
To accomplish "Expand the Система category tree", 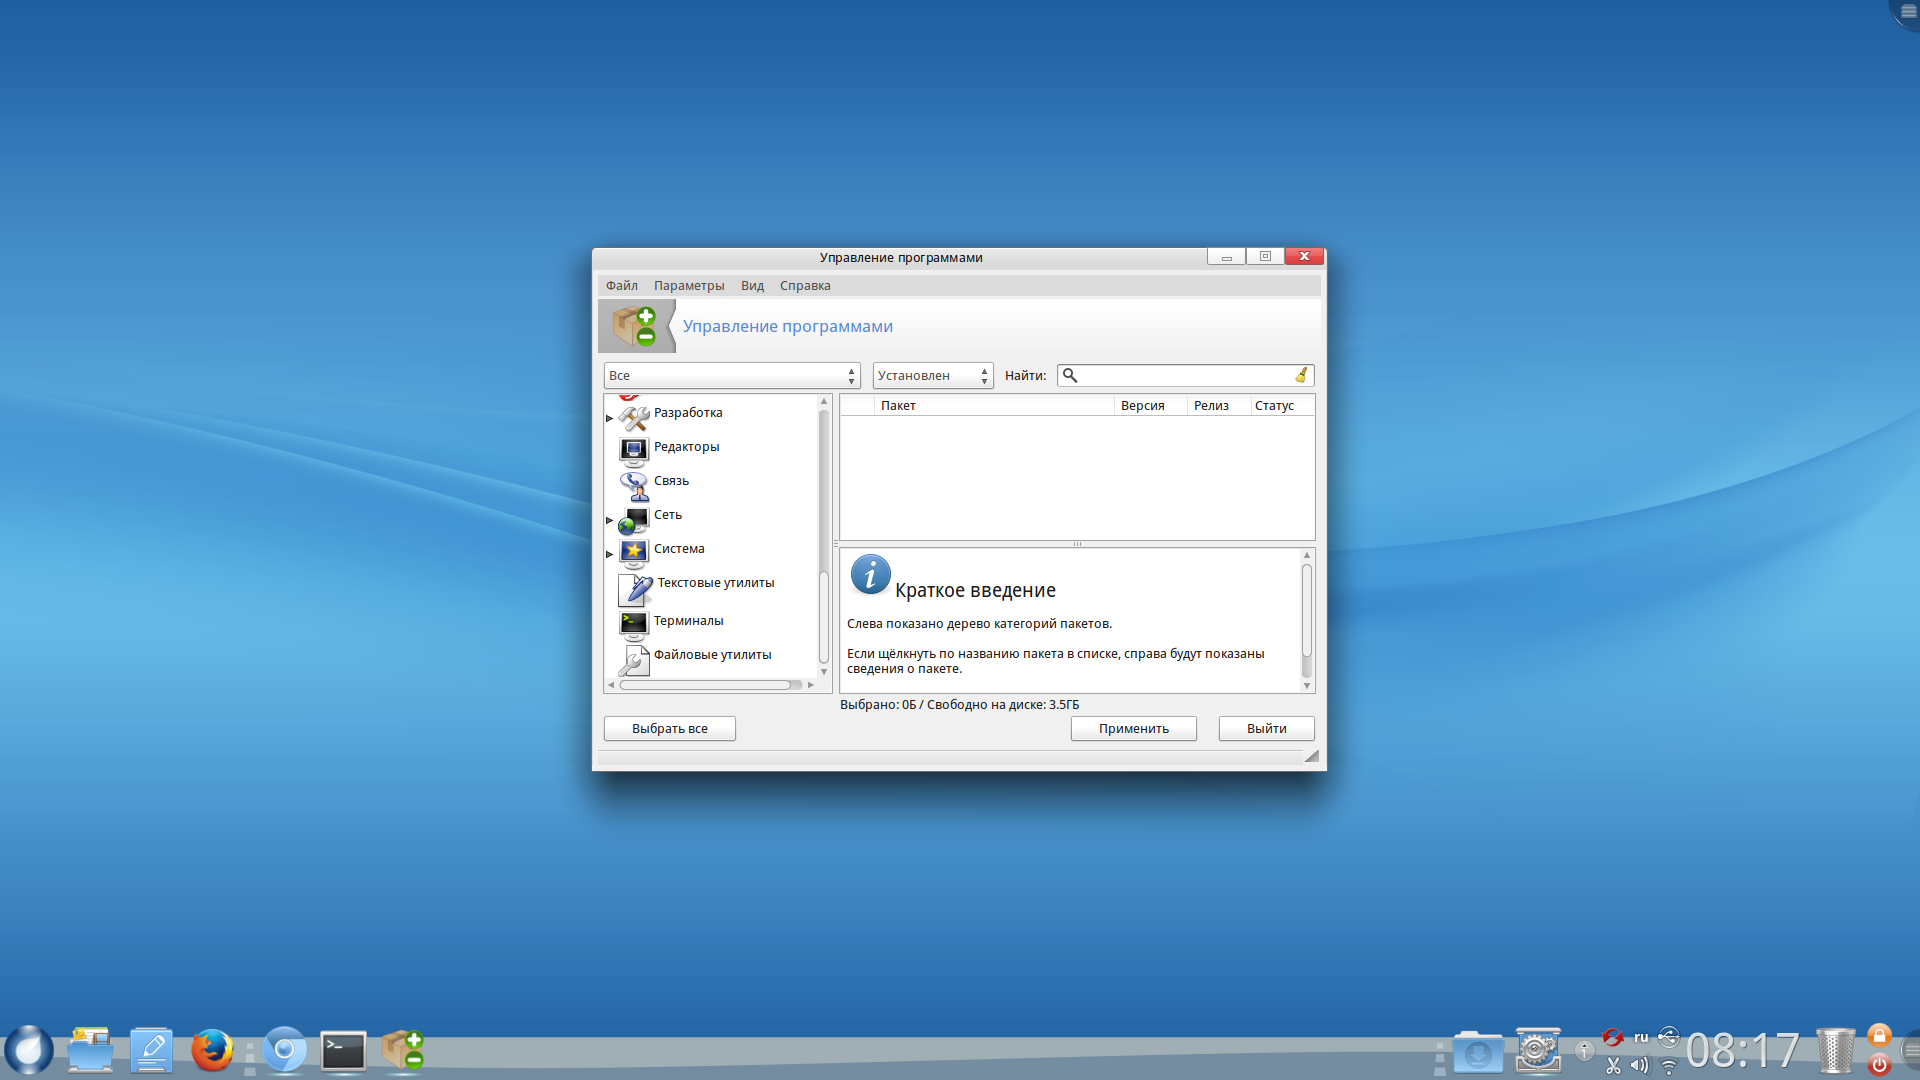I will (x=609, y=554).
